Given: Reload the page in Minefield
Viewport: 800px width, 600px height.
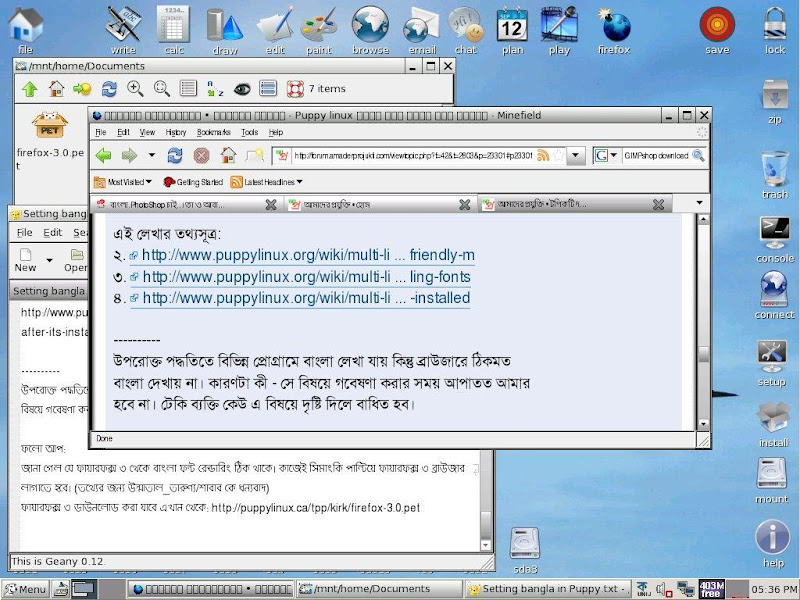Looking at the screenshot, I should [x=175, y=156].
